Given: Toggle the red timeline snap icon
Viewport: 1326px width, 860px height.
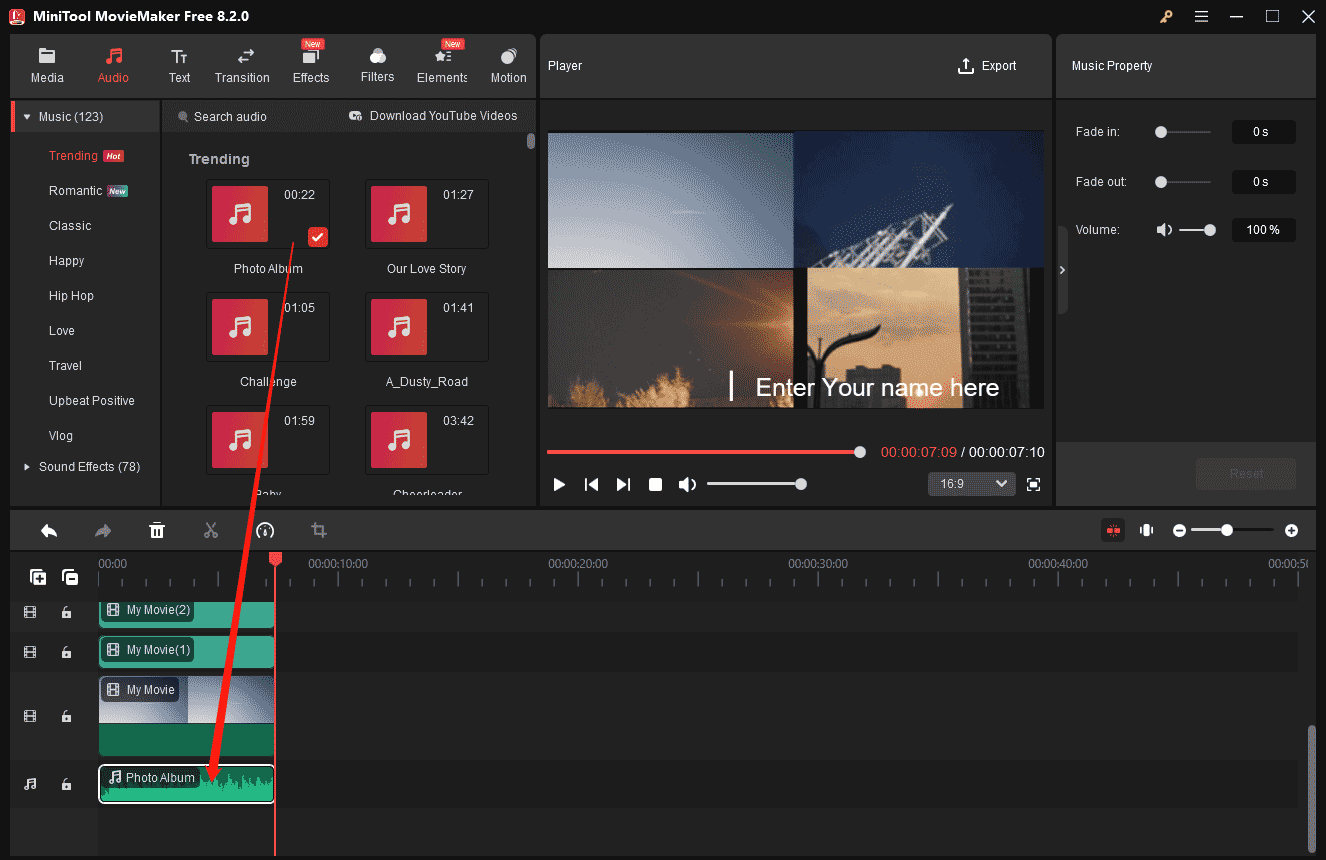Looking at the screenshot, I should 1113,530.
